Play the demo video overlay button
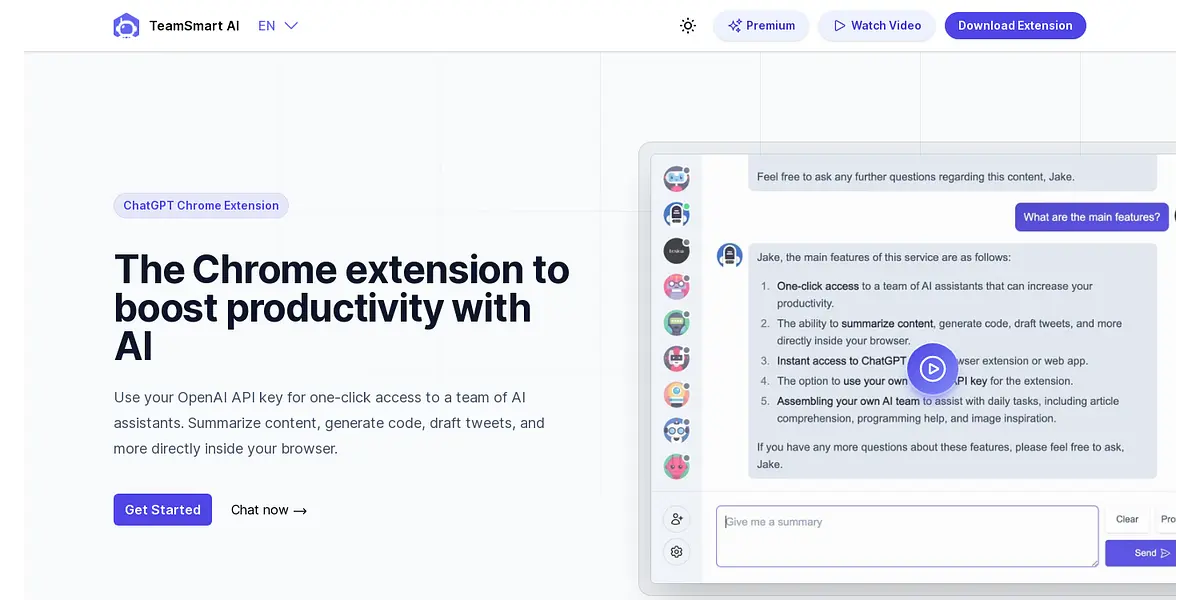The width and height of the screenshot is (1200, 600). (932, 369)
